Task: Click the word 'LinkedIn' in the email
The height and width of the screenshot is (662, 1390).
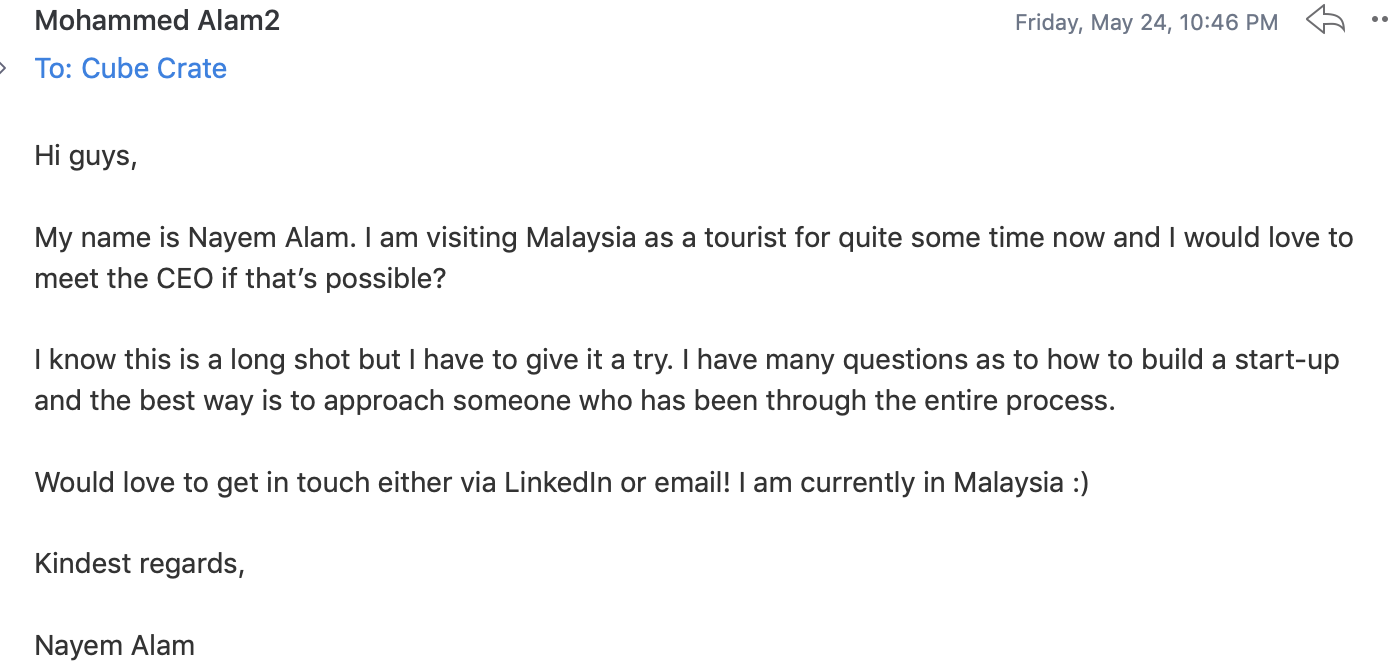Action: click(558, 482)
